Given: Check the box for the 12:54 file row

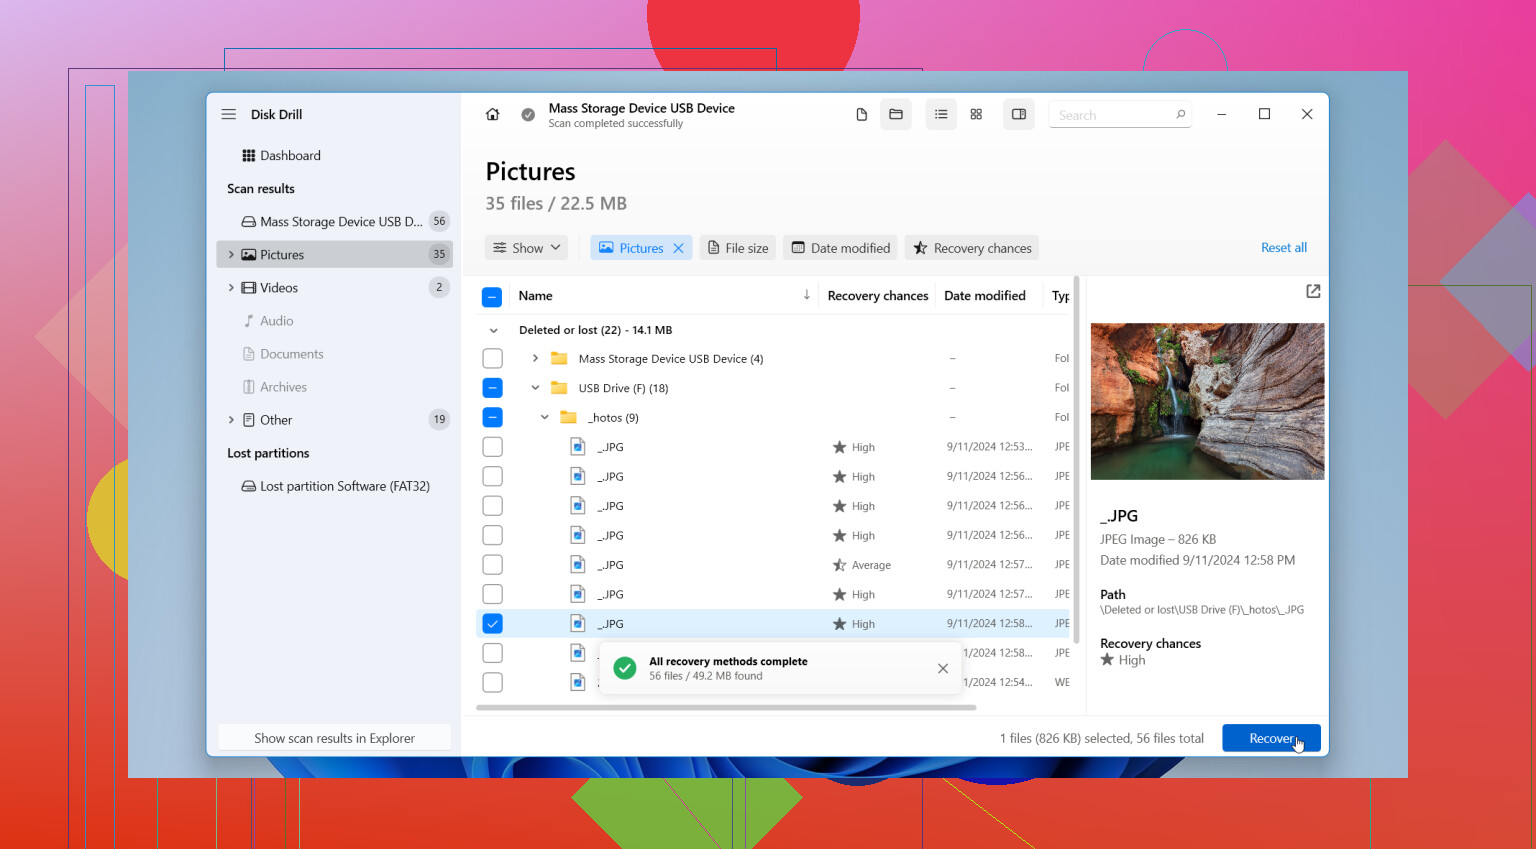Looking at the screenshot, I should point(492,682).
